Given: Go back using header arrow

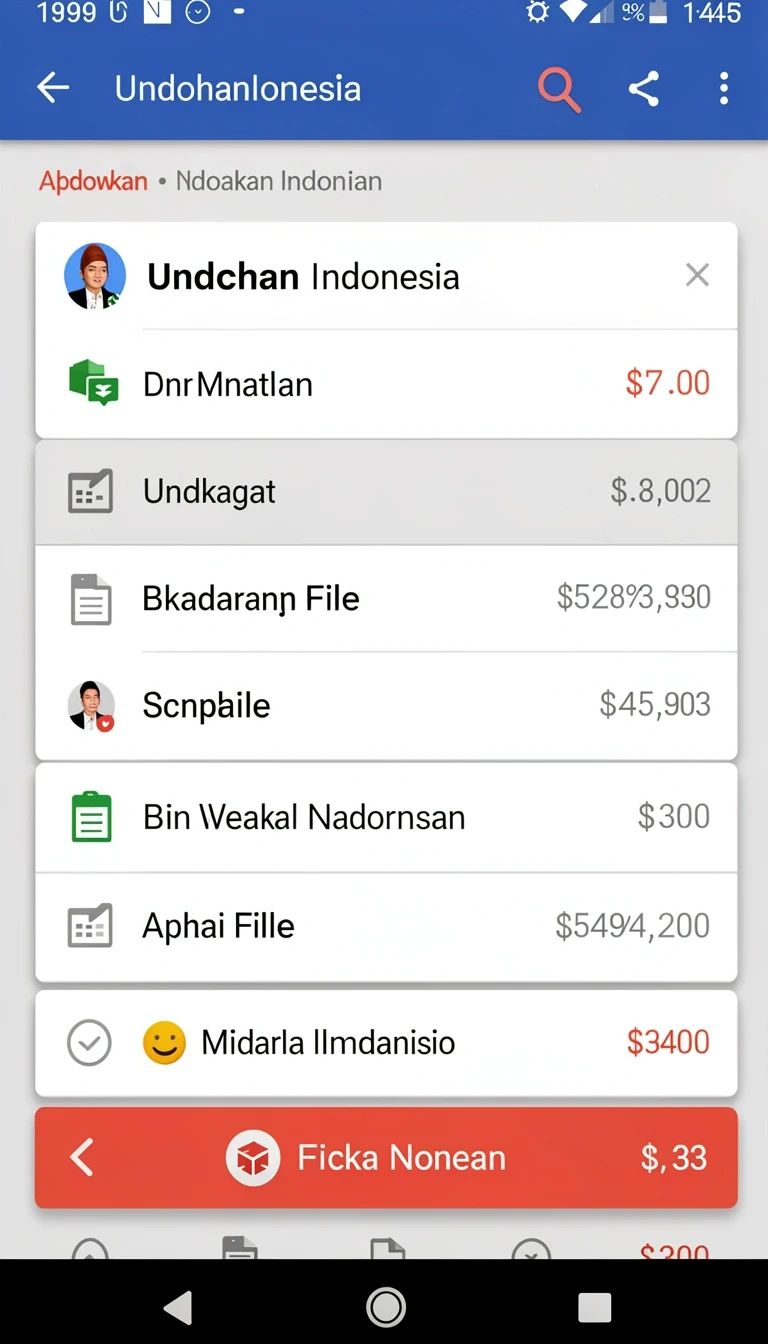Looking at the screenshot, I should click(53, 88).
